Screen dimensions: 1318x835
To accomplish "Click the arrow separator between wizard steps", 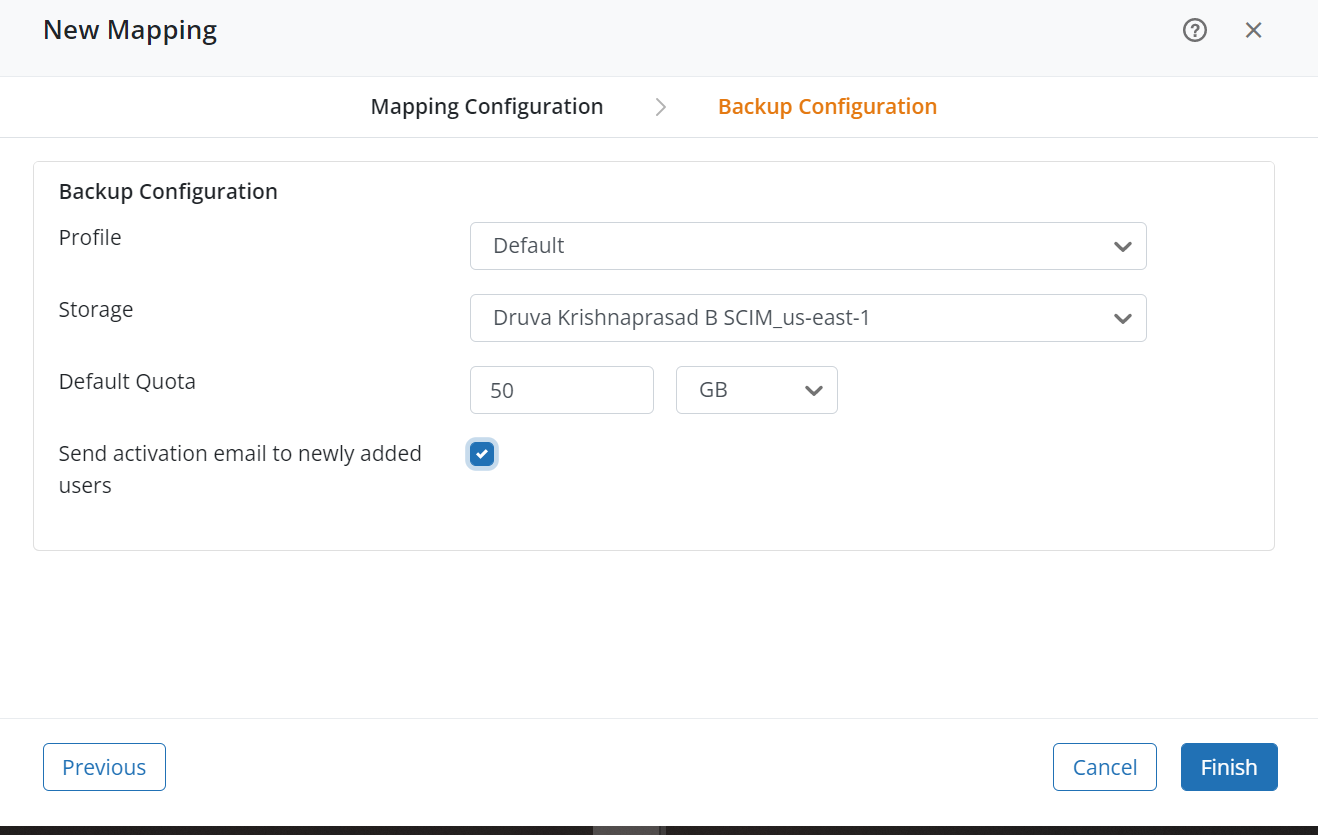I will [x=661, y=107].
